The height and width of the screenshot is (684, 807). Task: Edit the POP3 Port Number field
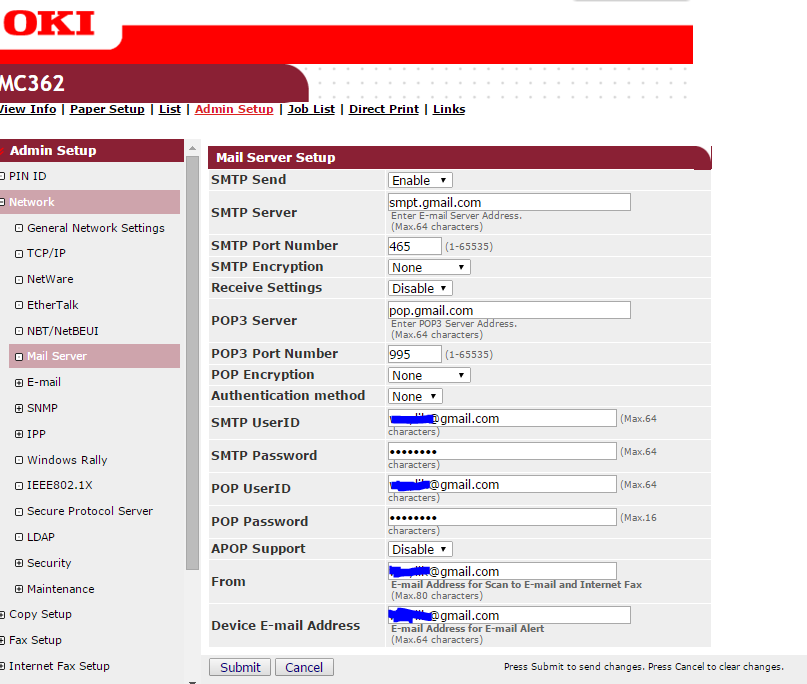tap(414, 353)
